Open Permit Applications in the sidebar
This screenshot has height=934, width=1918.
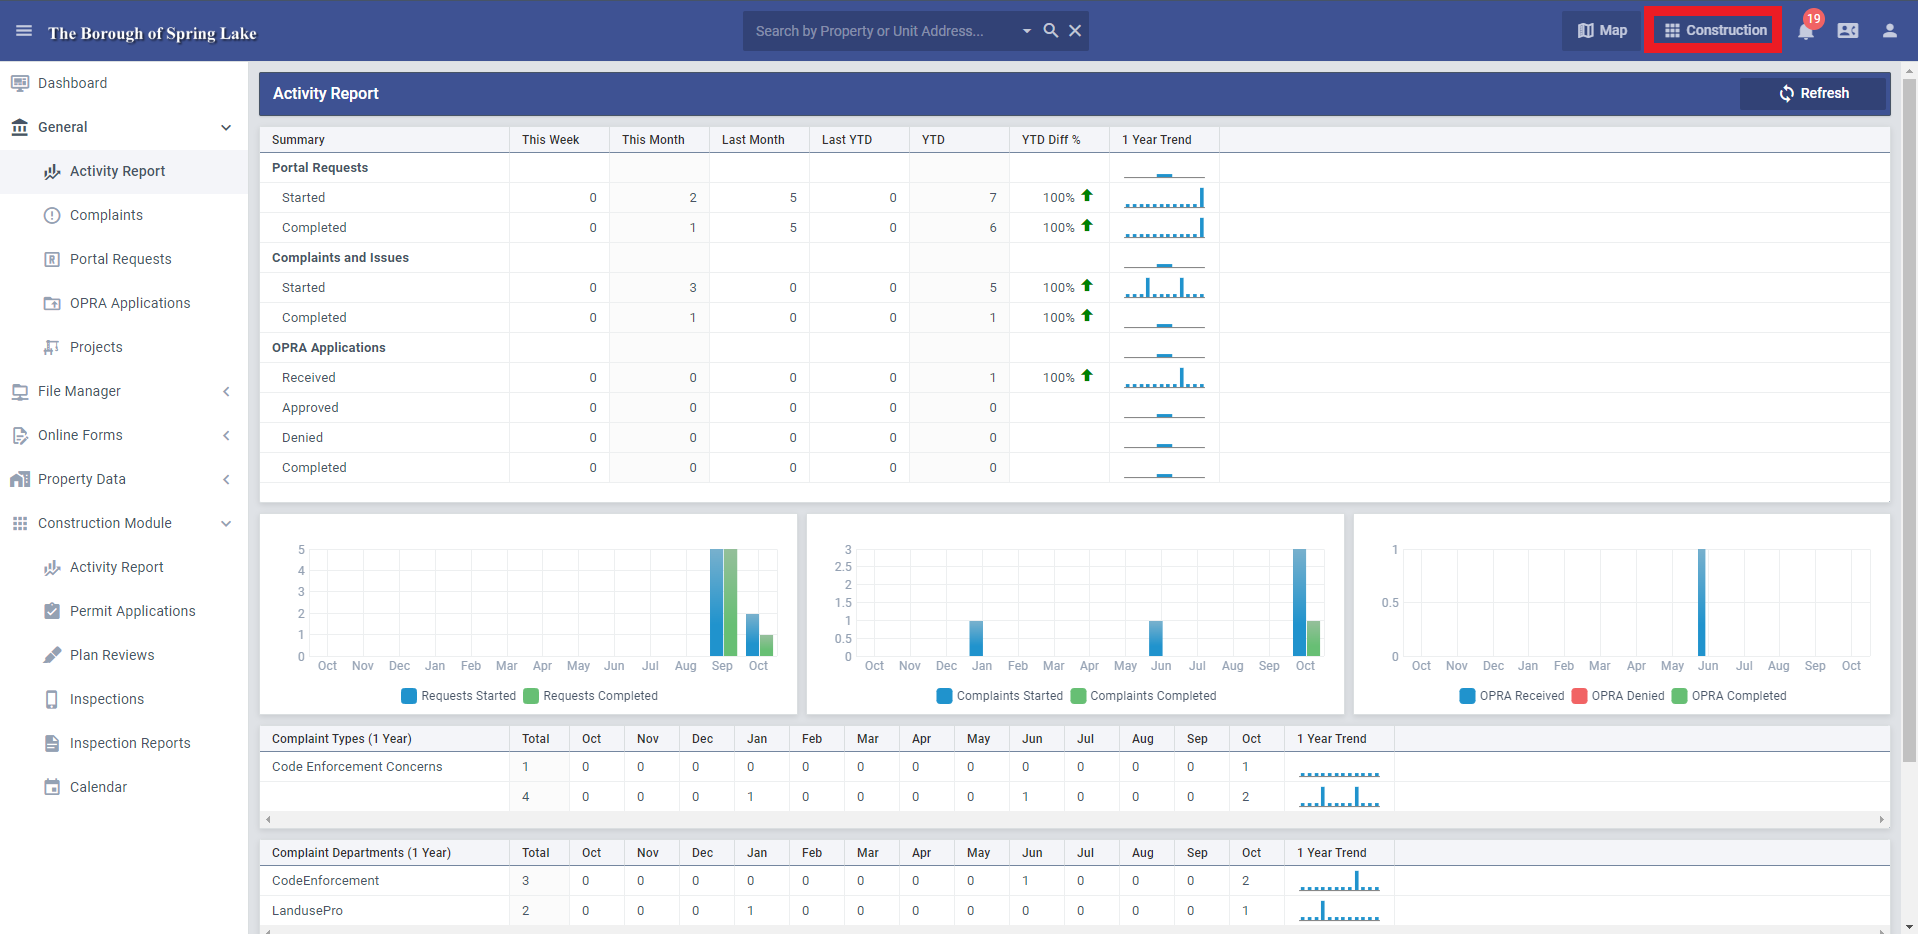pyautogui.click(x=132, y=611)
